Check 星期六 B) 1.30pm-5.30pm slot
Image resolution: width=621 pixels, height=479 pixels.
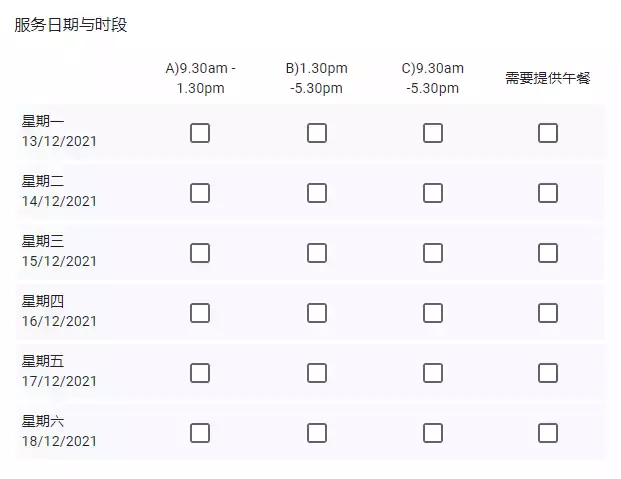317,433
